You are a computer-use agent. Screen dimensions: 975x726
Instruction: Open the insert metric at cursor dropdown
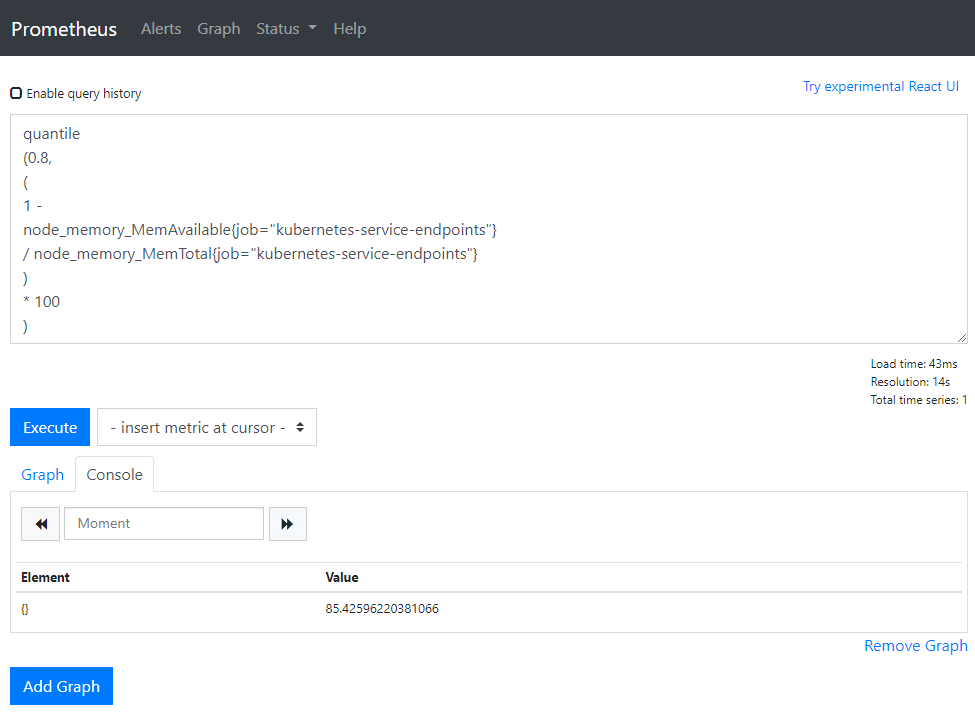tap(207, 427)
